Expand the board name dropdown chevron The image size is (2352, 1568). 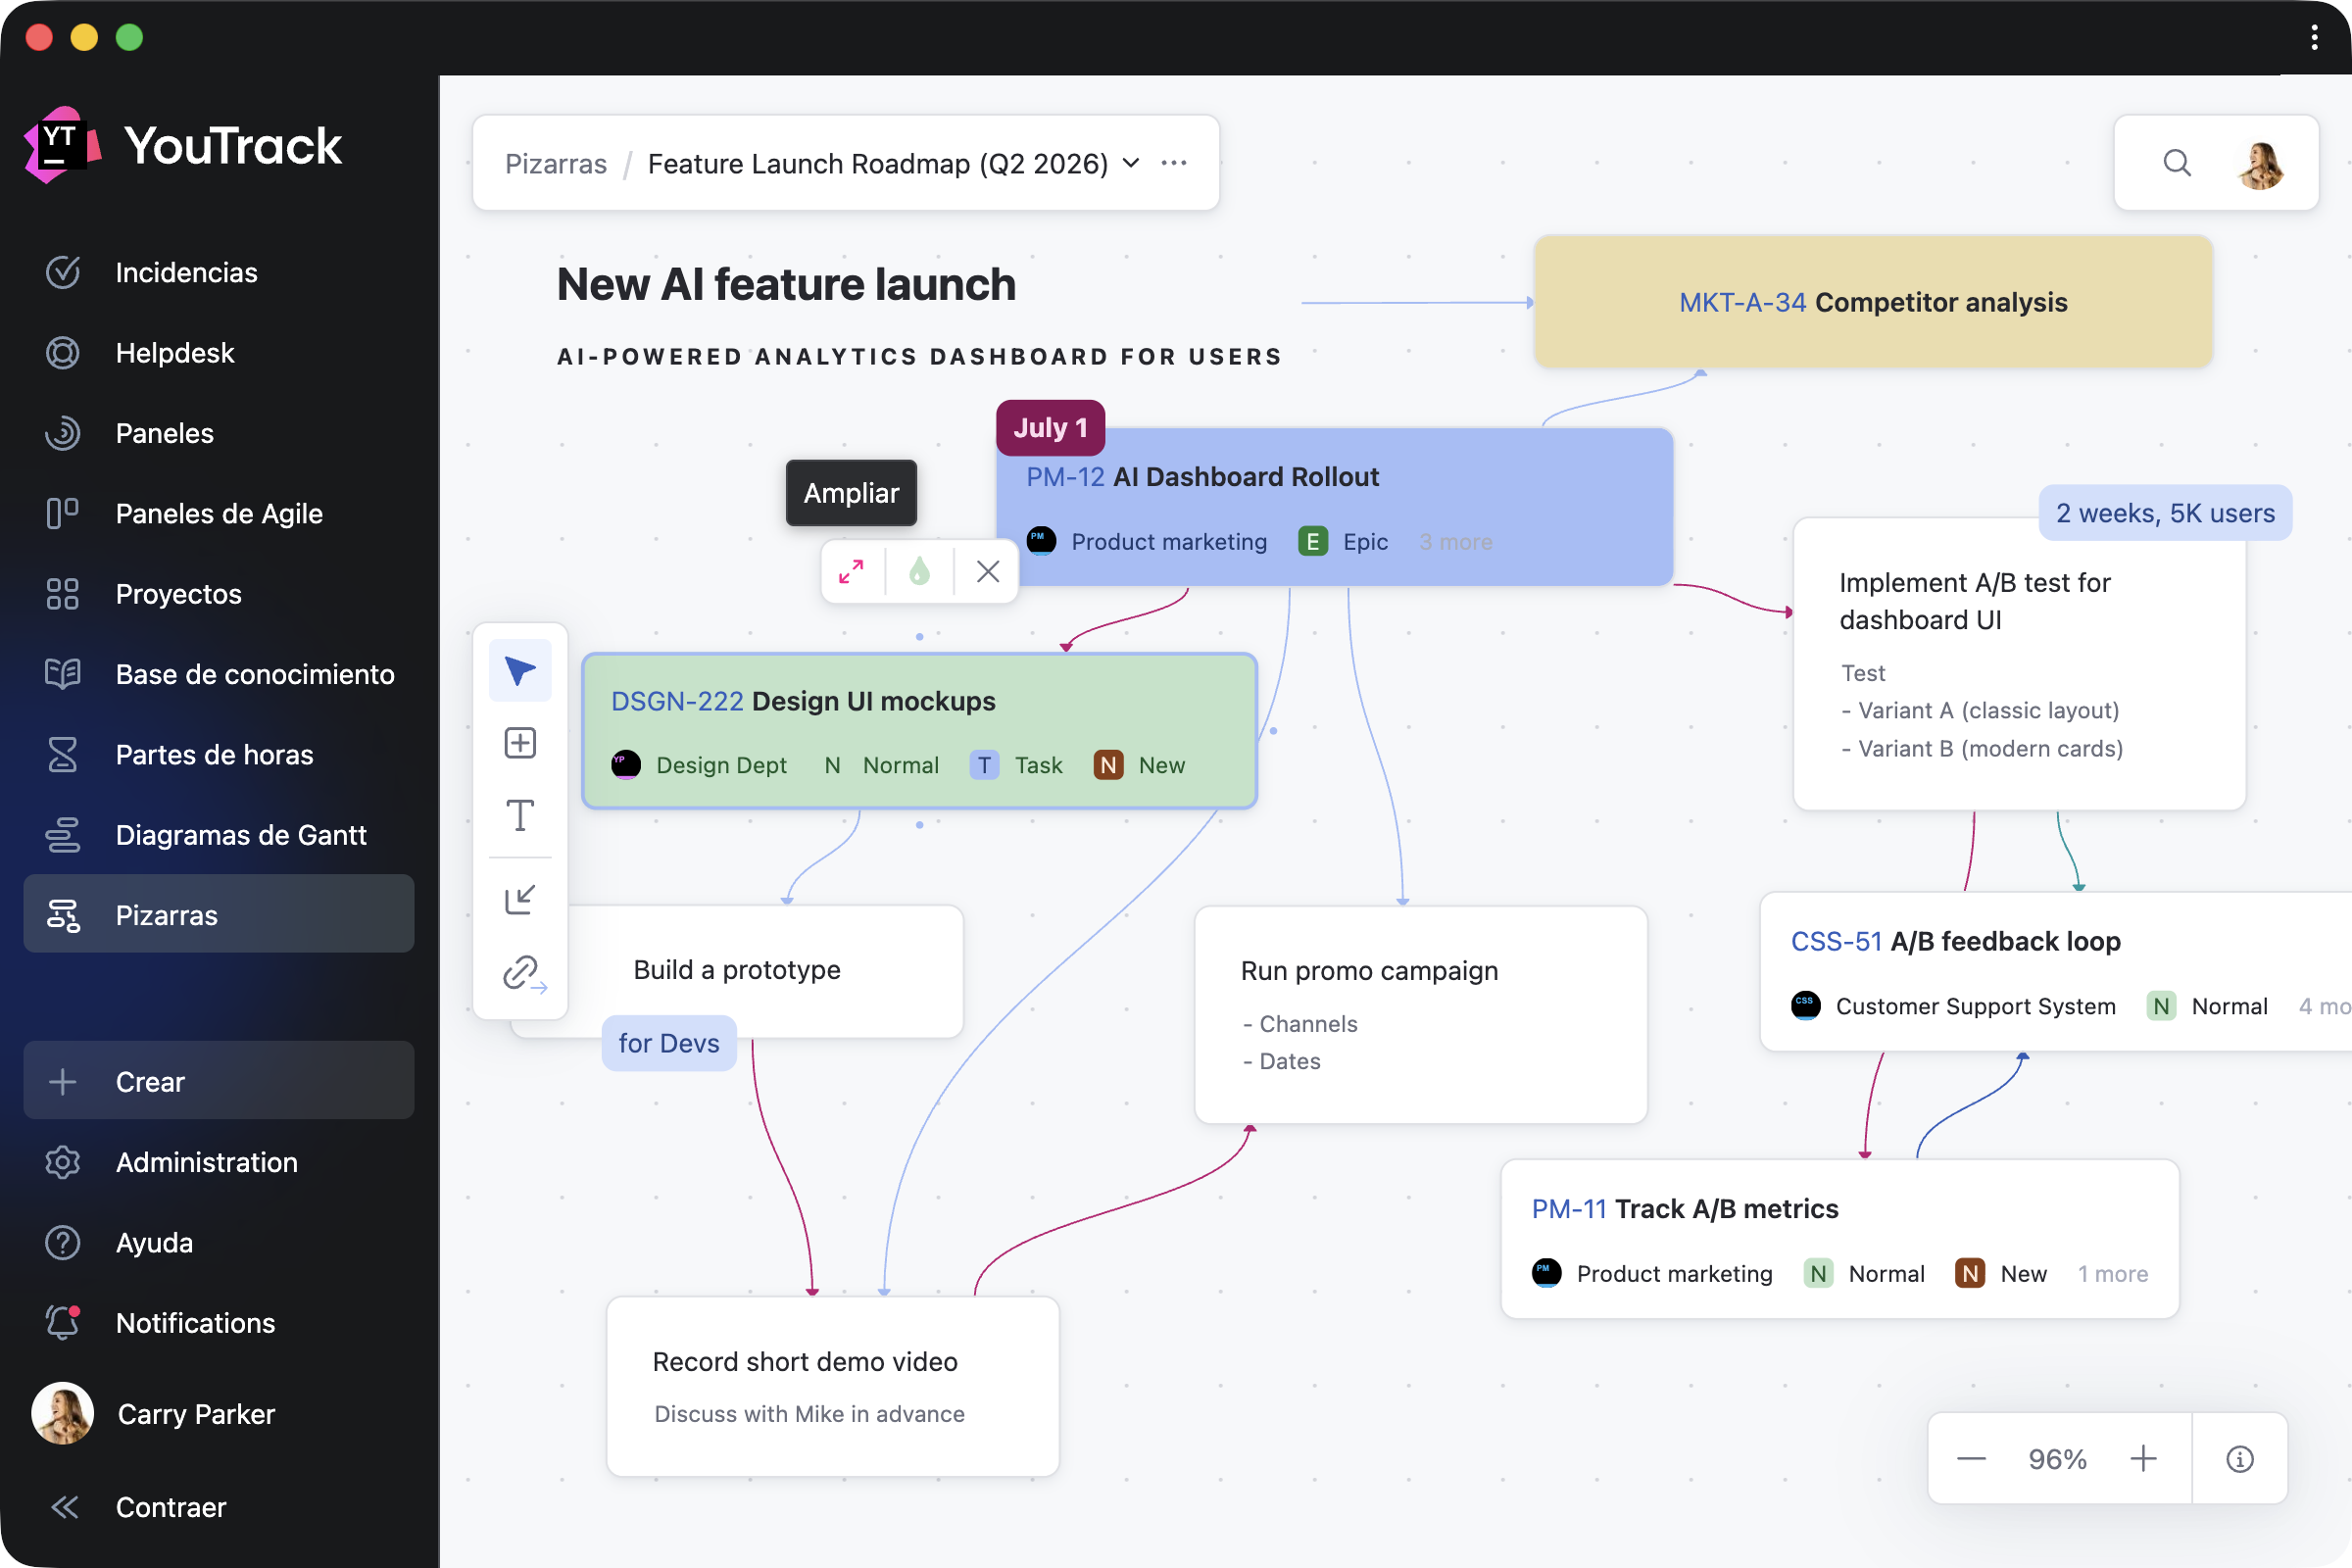(1131, 163)
